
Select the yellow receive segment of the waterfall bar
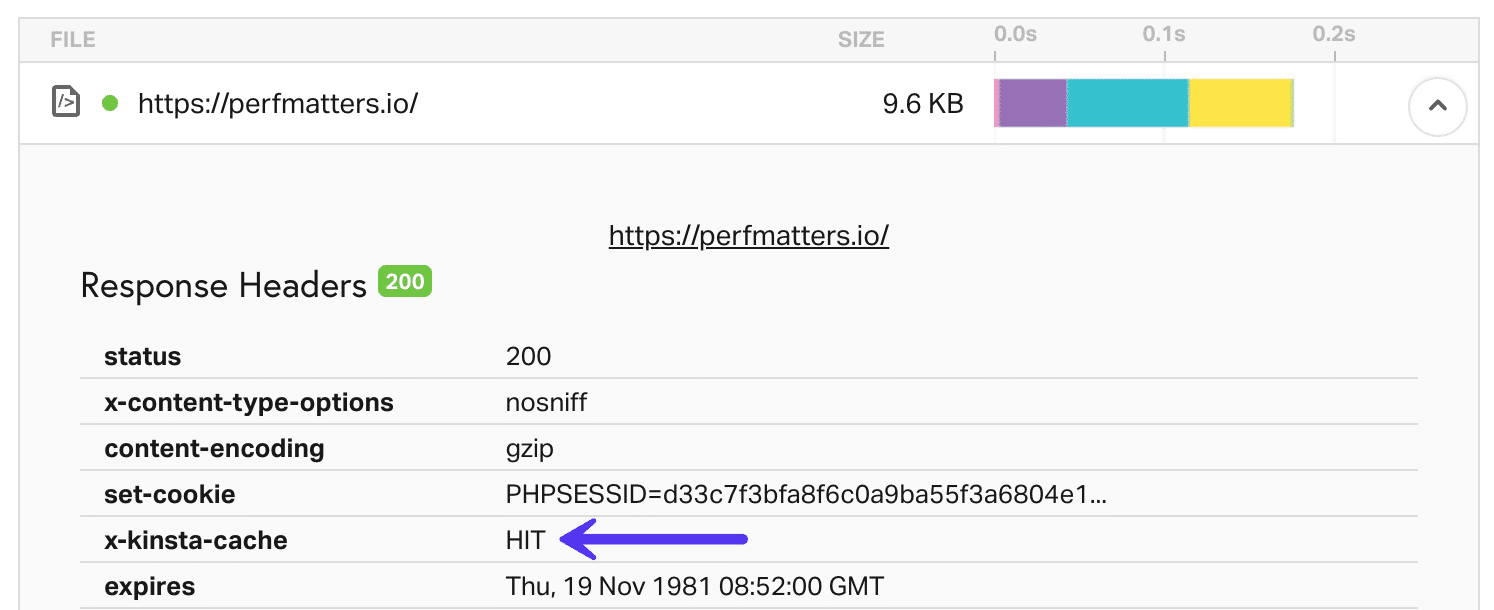(x=1240, y=102)
